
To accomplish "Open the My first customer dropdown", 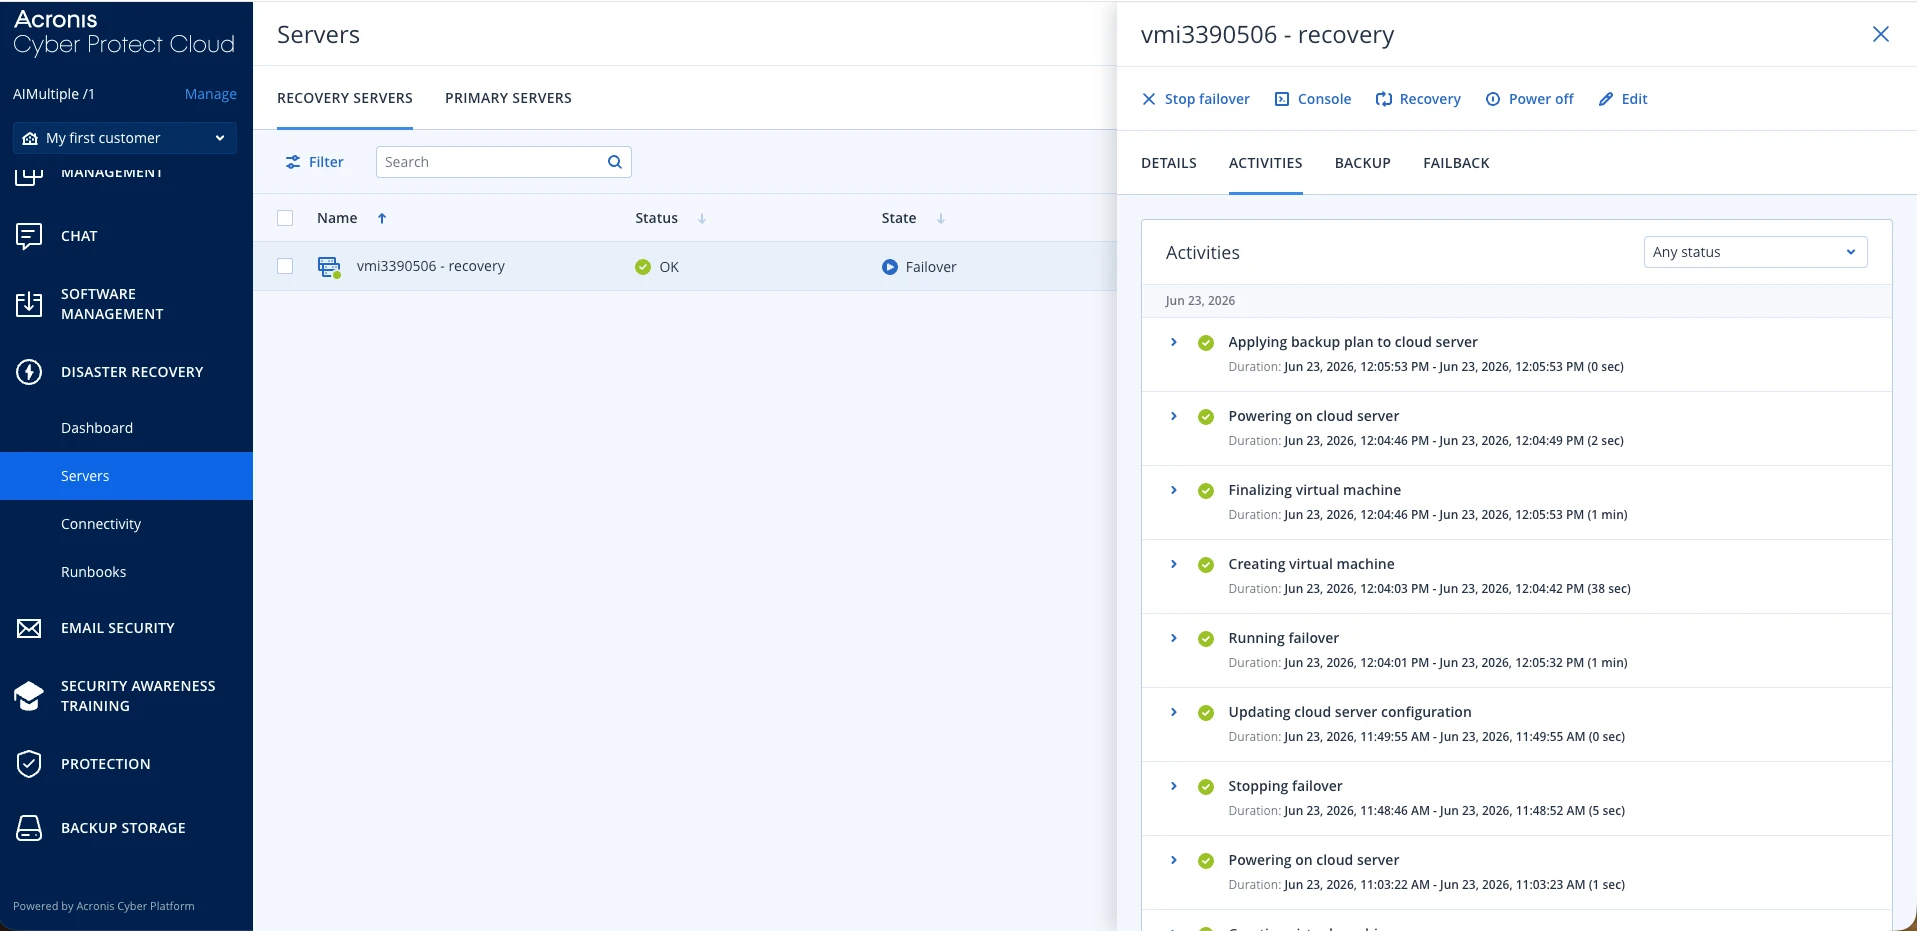I will tap(125, 138).
